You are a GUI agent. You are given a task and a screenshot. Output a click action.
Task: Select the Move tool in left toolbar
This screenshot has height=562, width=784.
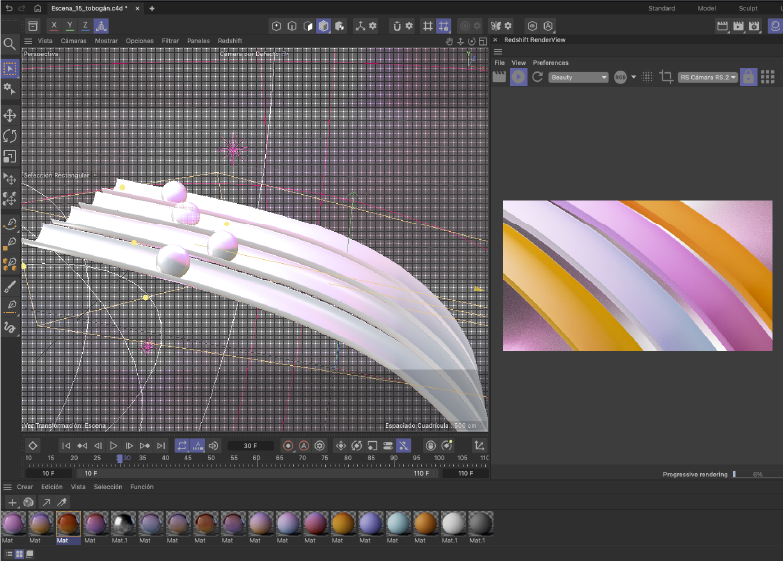[10, 116]
